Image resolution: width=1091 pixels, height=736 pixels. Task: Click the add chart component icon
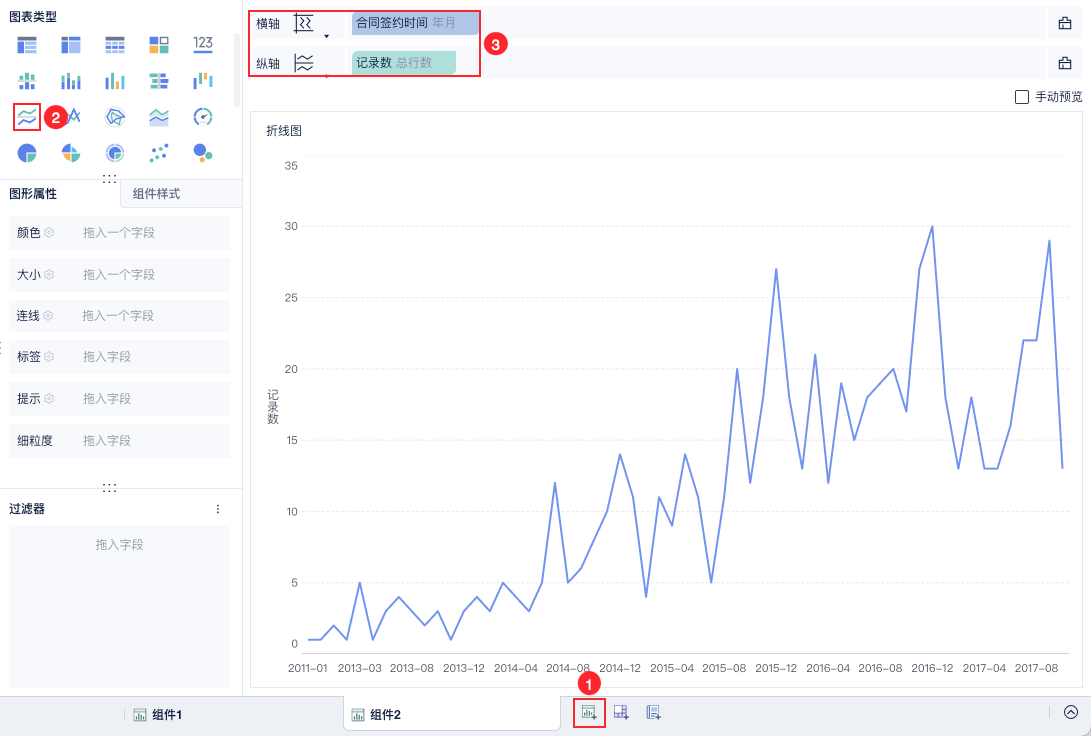pyautogui.click(x=590, y=713)
